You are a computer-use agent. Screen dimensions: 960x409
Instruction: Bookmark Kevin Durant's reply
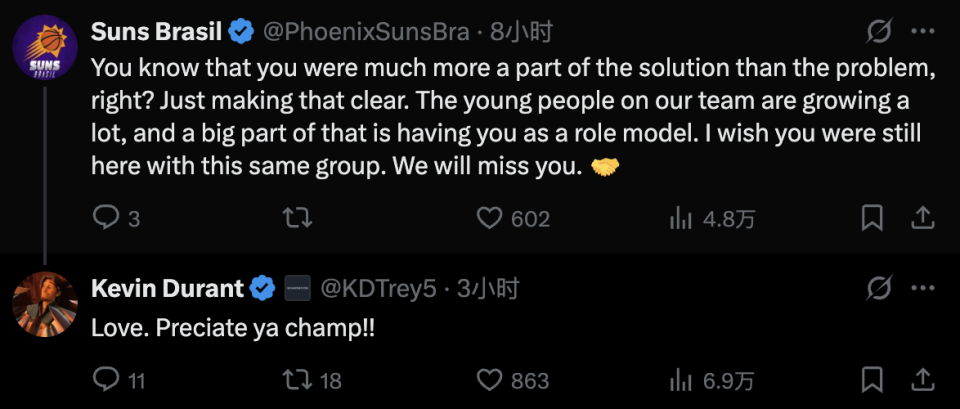pyautogui.click(x=872, y=379)
